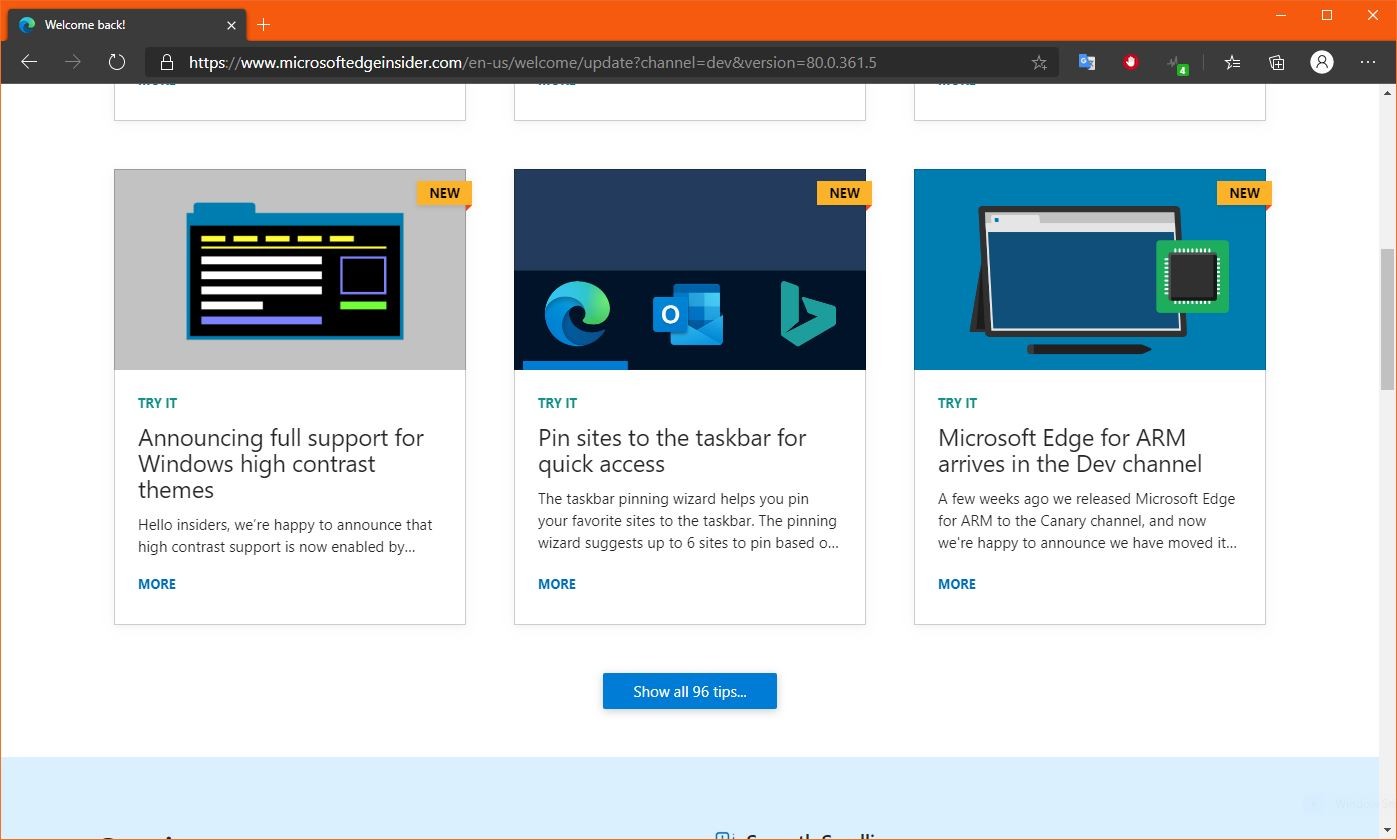This screenshot has height=840, width=1397.
Task: Close the Welcome back! tab
Action: (231, 25)
